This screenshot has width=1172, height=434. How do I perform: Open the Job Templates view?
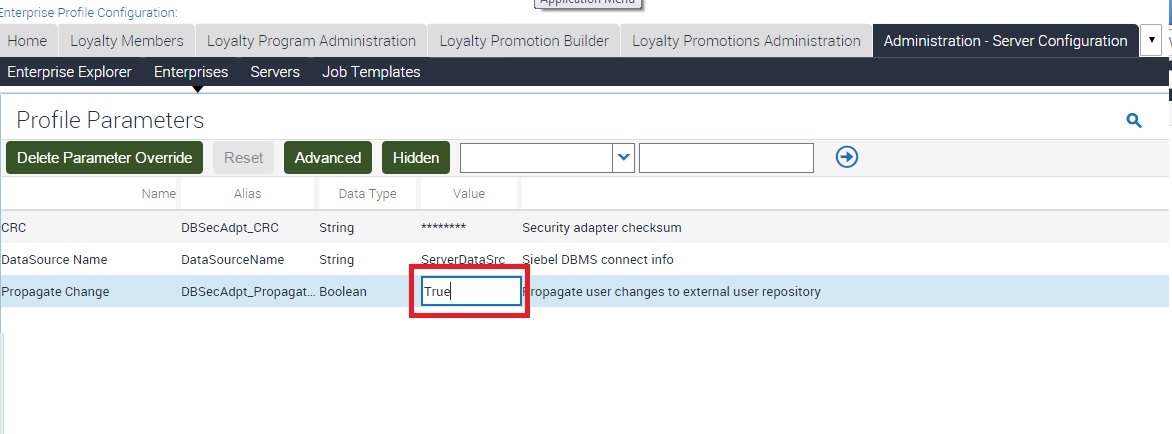coord(371,72)
